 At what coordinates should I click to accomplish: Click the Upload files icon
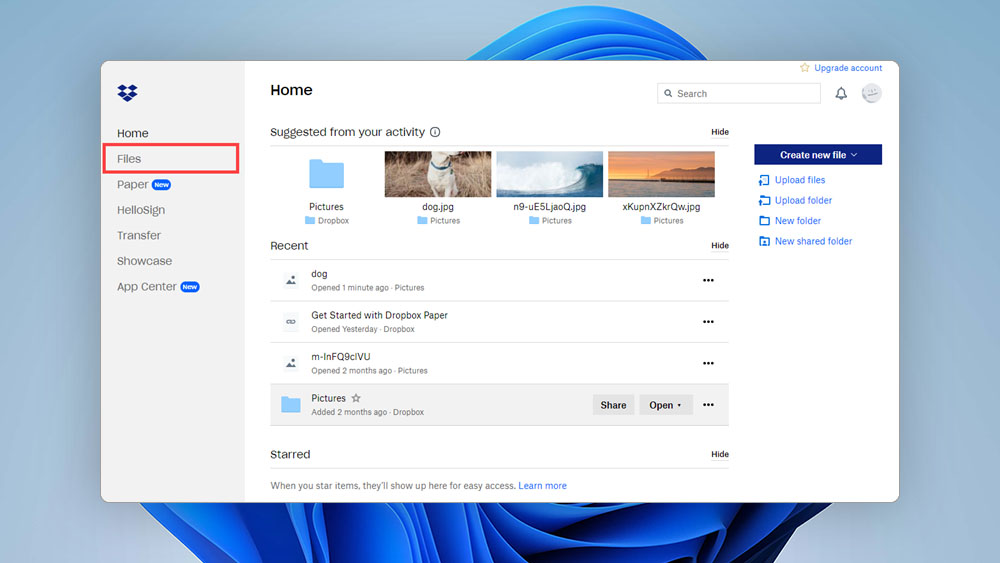(x=764, y=180)
